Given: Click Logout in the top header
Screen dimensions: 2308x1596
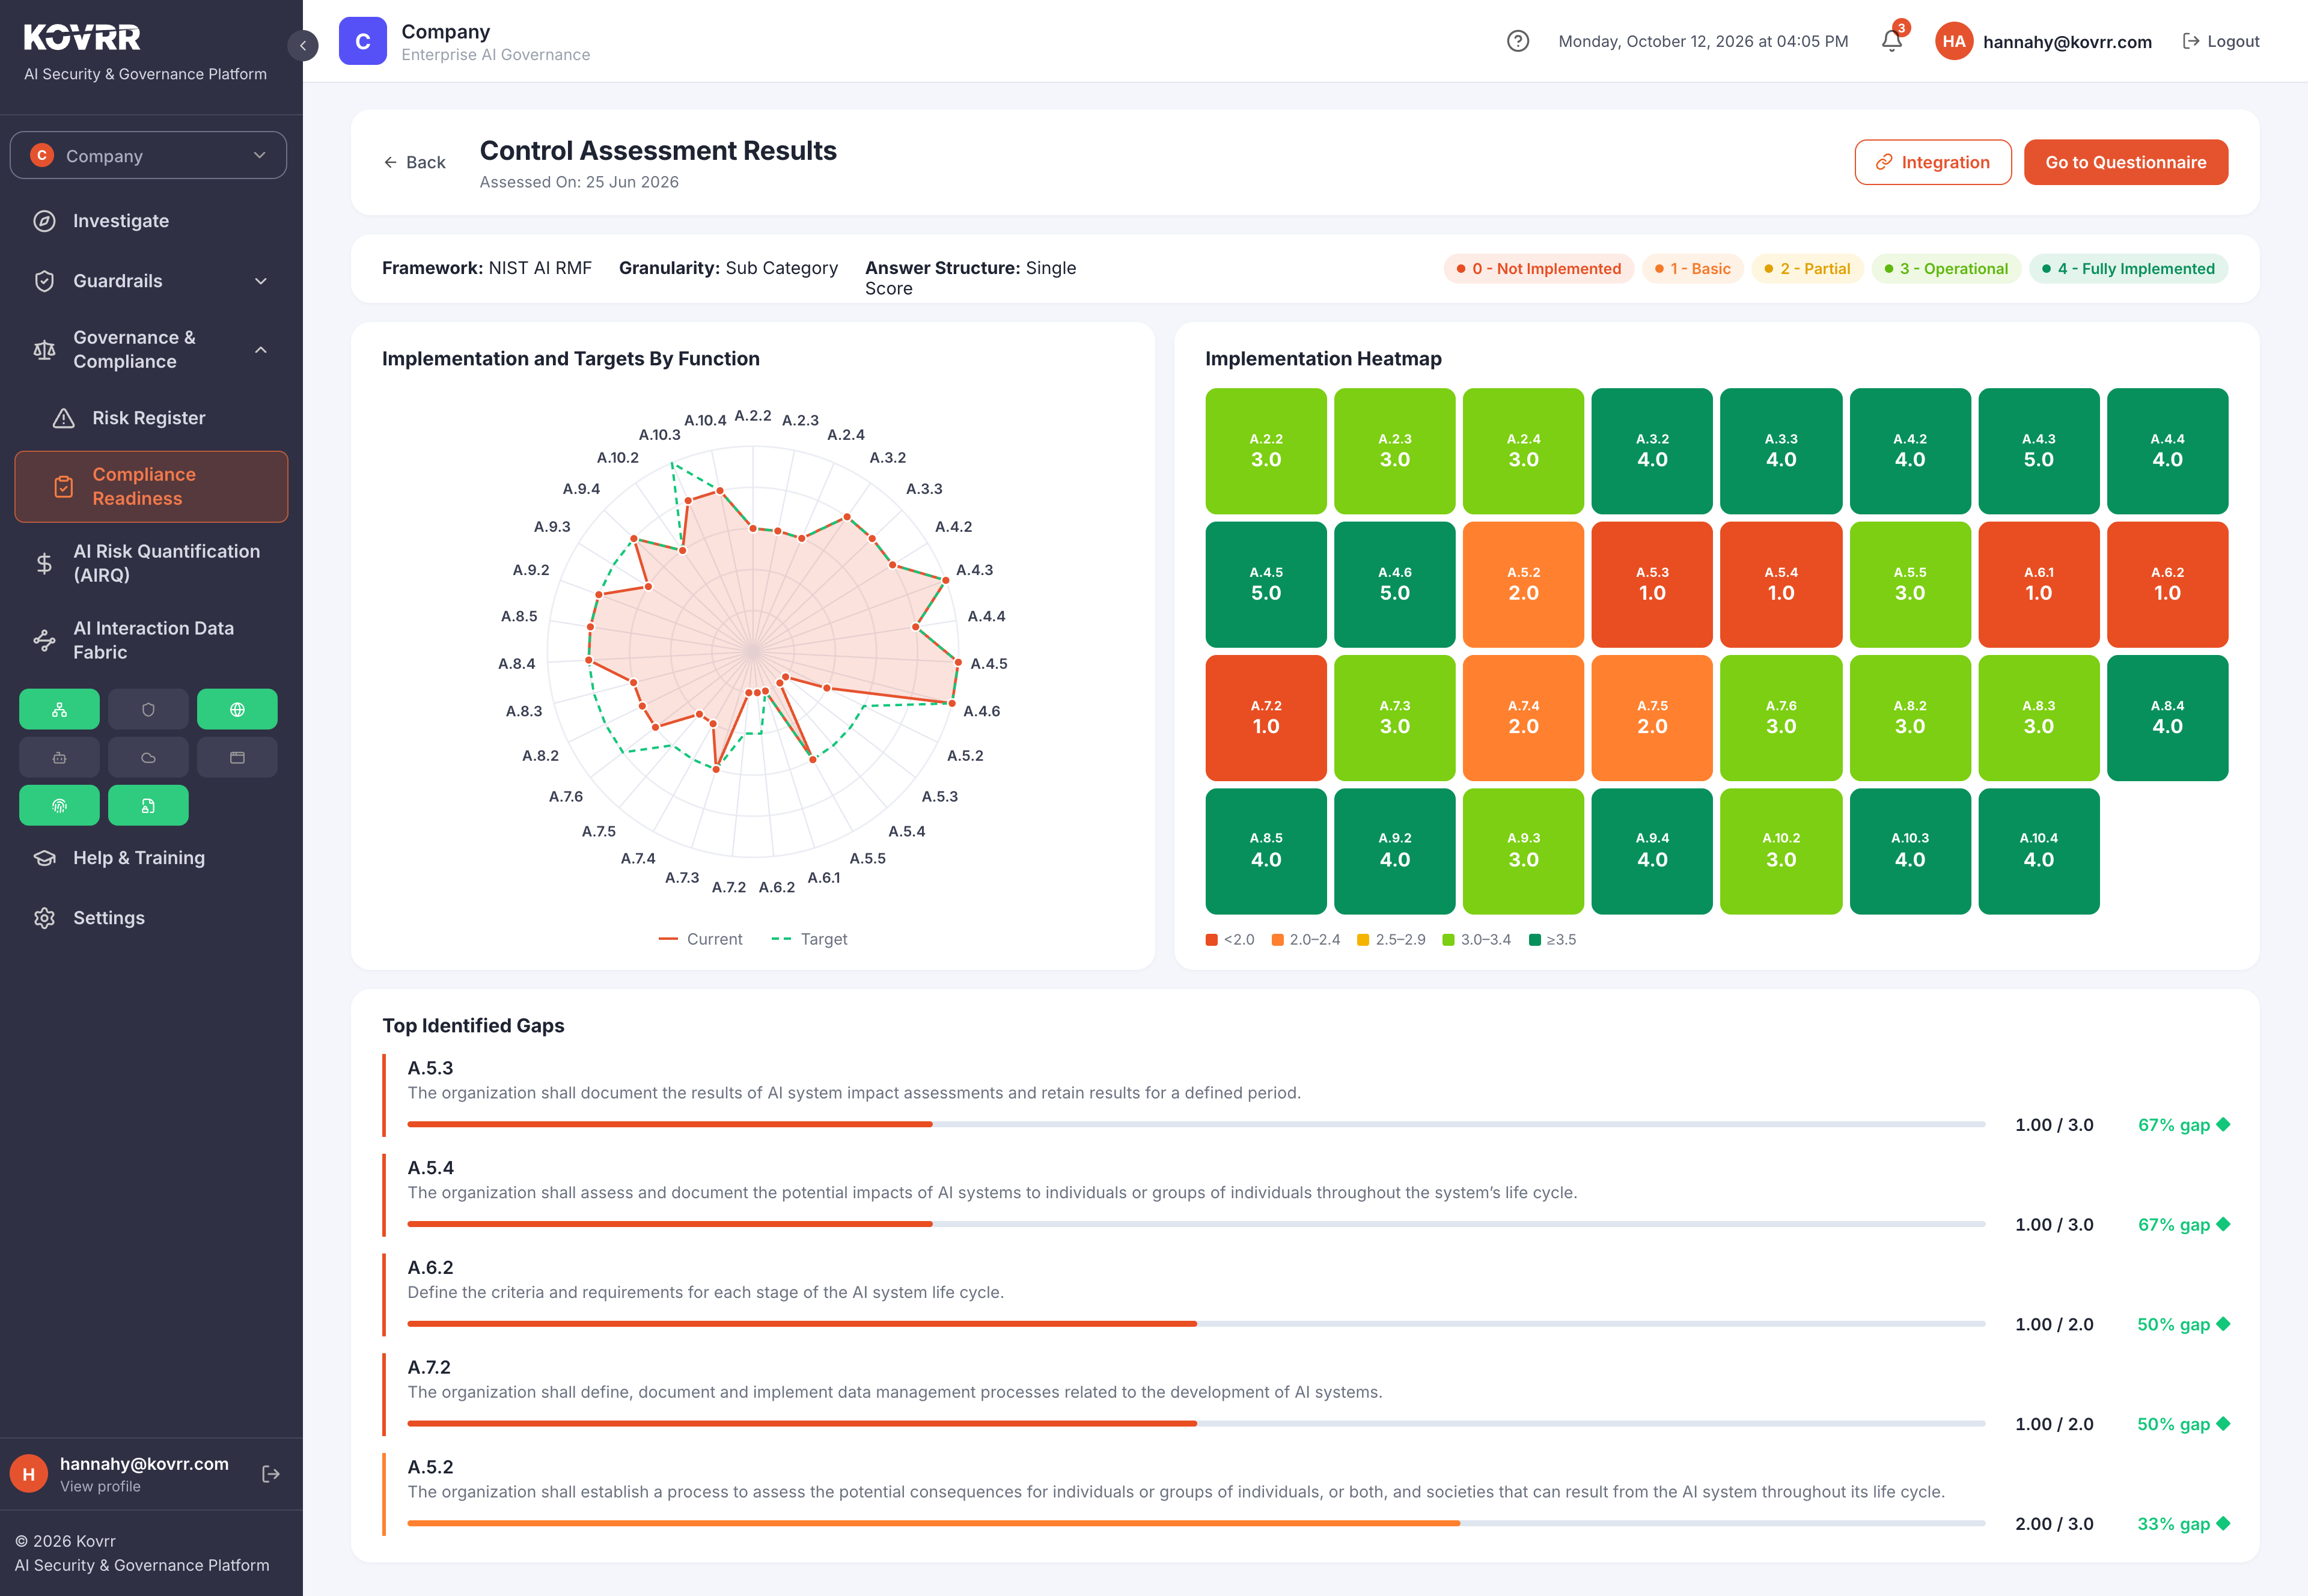Looking at the screenshot, I should [x=2220, y=41].
